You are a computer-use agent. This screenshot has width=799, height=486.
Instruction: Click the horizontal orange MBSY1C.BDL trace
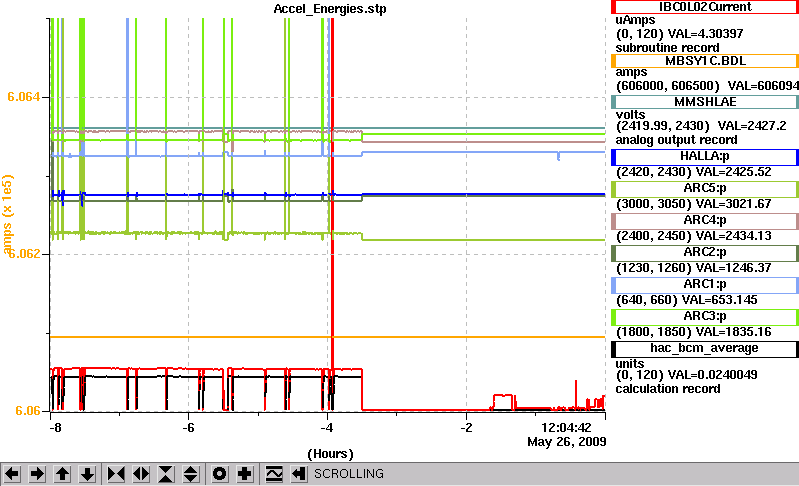pyautogui.click(x=327, y=337)
